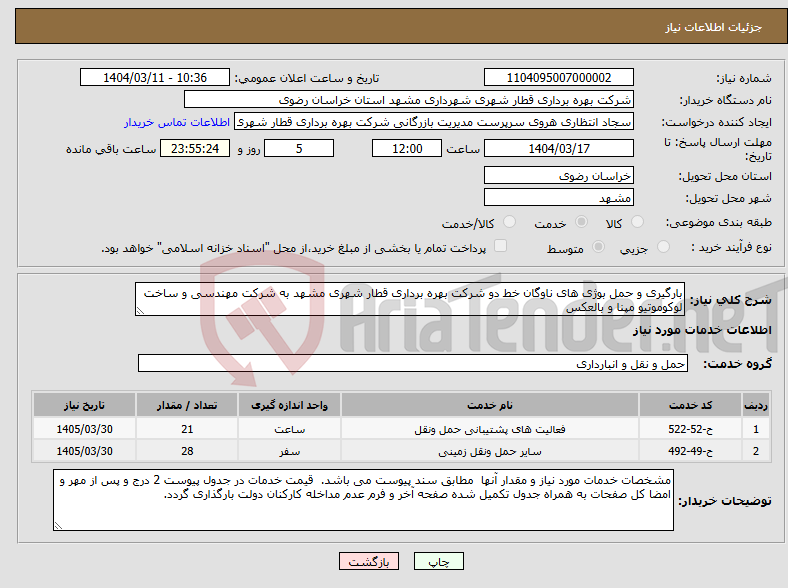The height and width of the screenshot is (588, 788).
Task: Click the طبقه بندی موضوعی label
Action: coord(719,222)
